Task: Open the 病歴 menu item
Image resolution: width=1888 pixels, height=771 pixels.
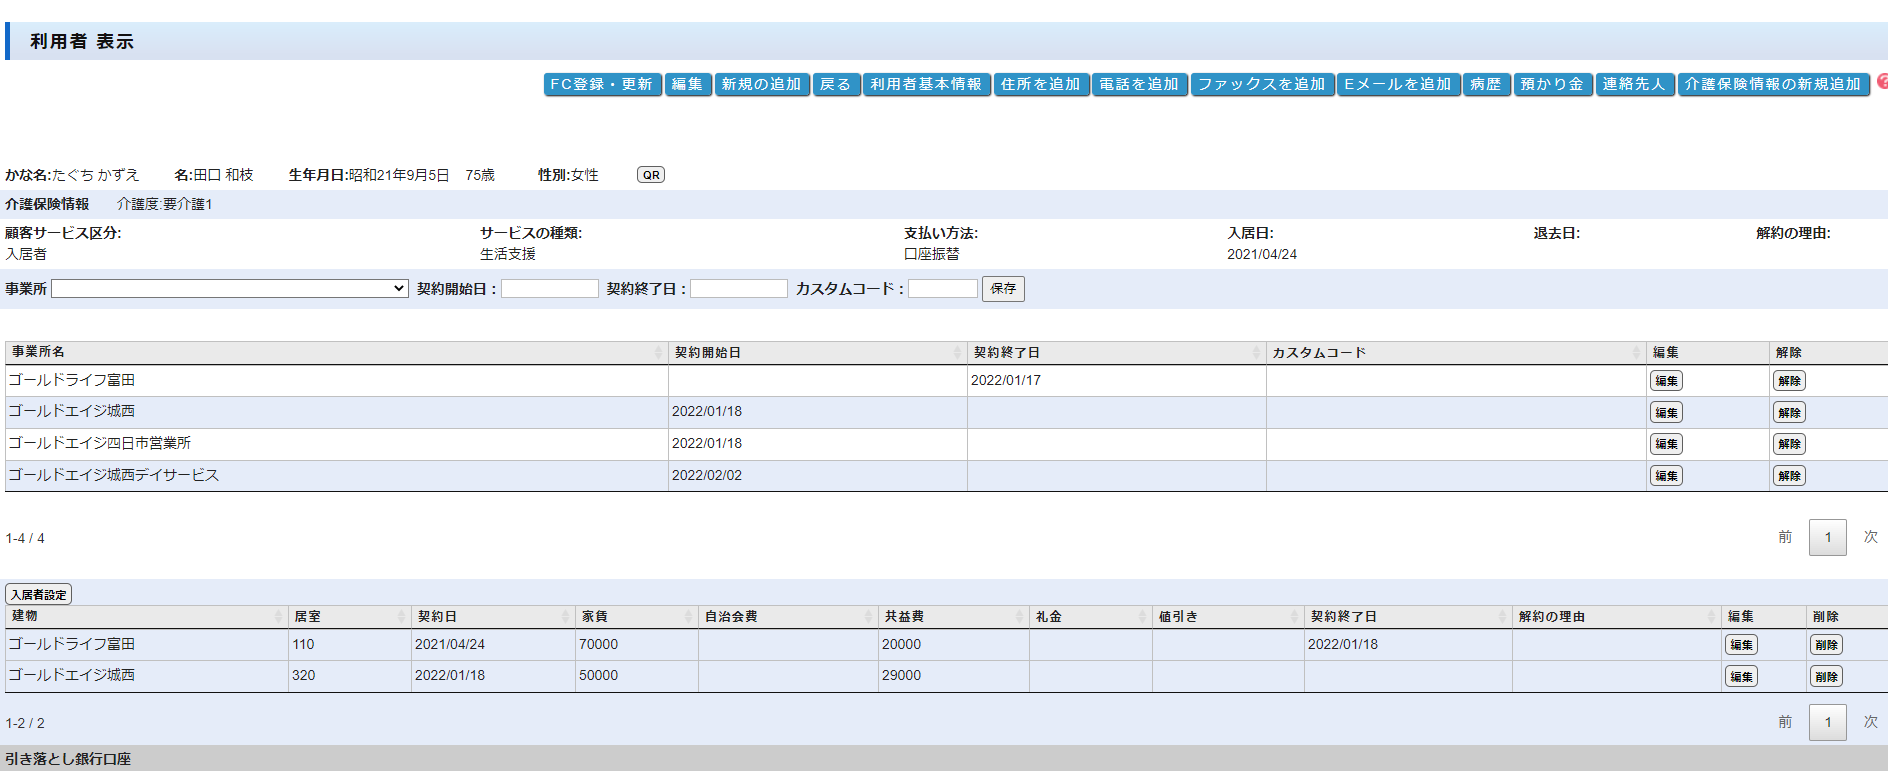Action: click(1486, 85)
